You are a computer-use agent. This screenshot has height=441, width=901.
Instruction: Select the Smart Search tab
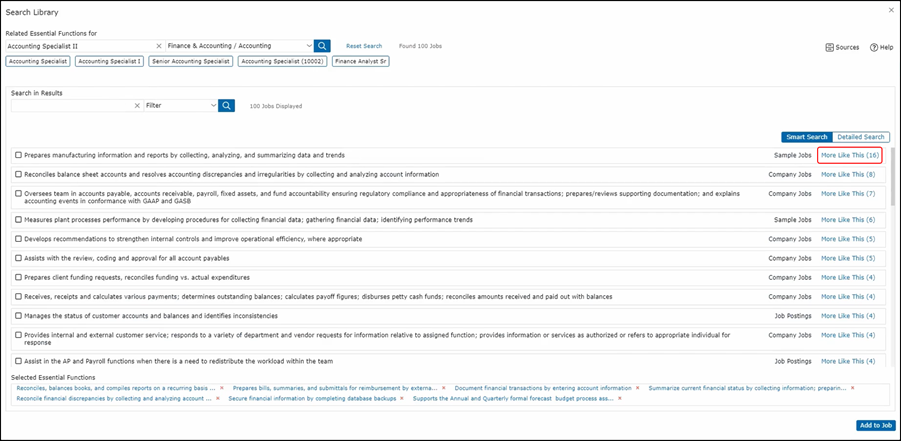click(807, 137)
